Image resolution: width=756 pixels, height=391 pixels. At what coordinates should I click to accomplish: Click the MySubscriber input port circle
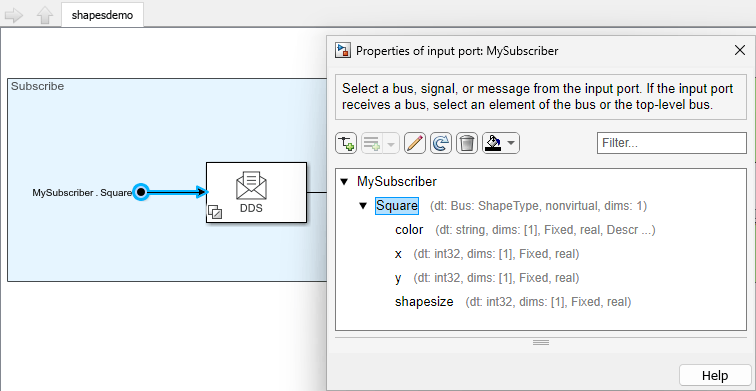pyautogui.click(x=141, y=192)
